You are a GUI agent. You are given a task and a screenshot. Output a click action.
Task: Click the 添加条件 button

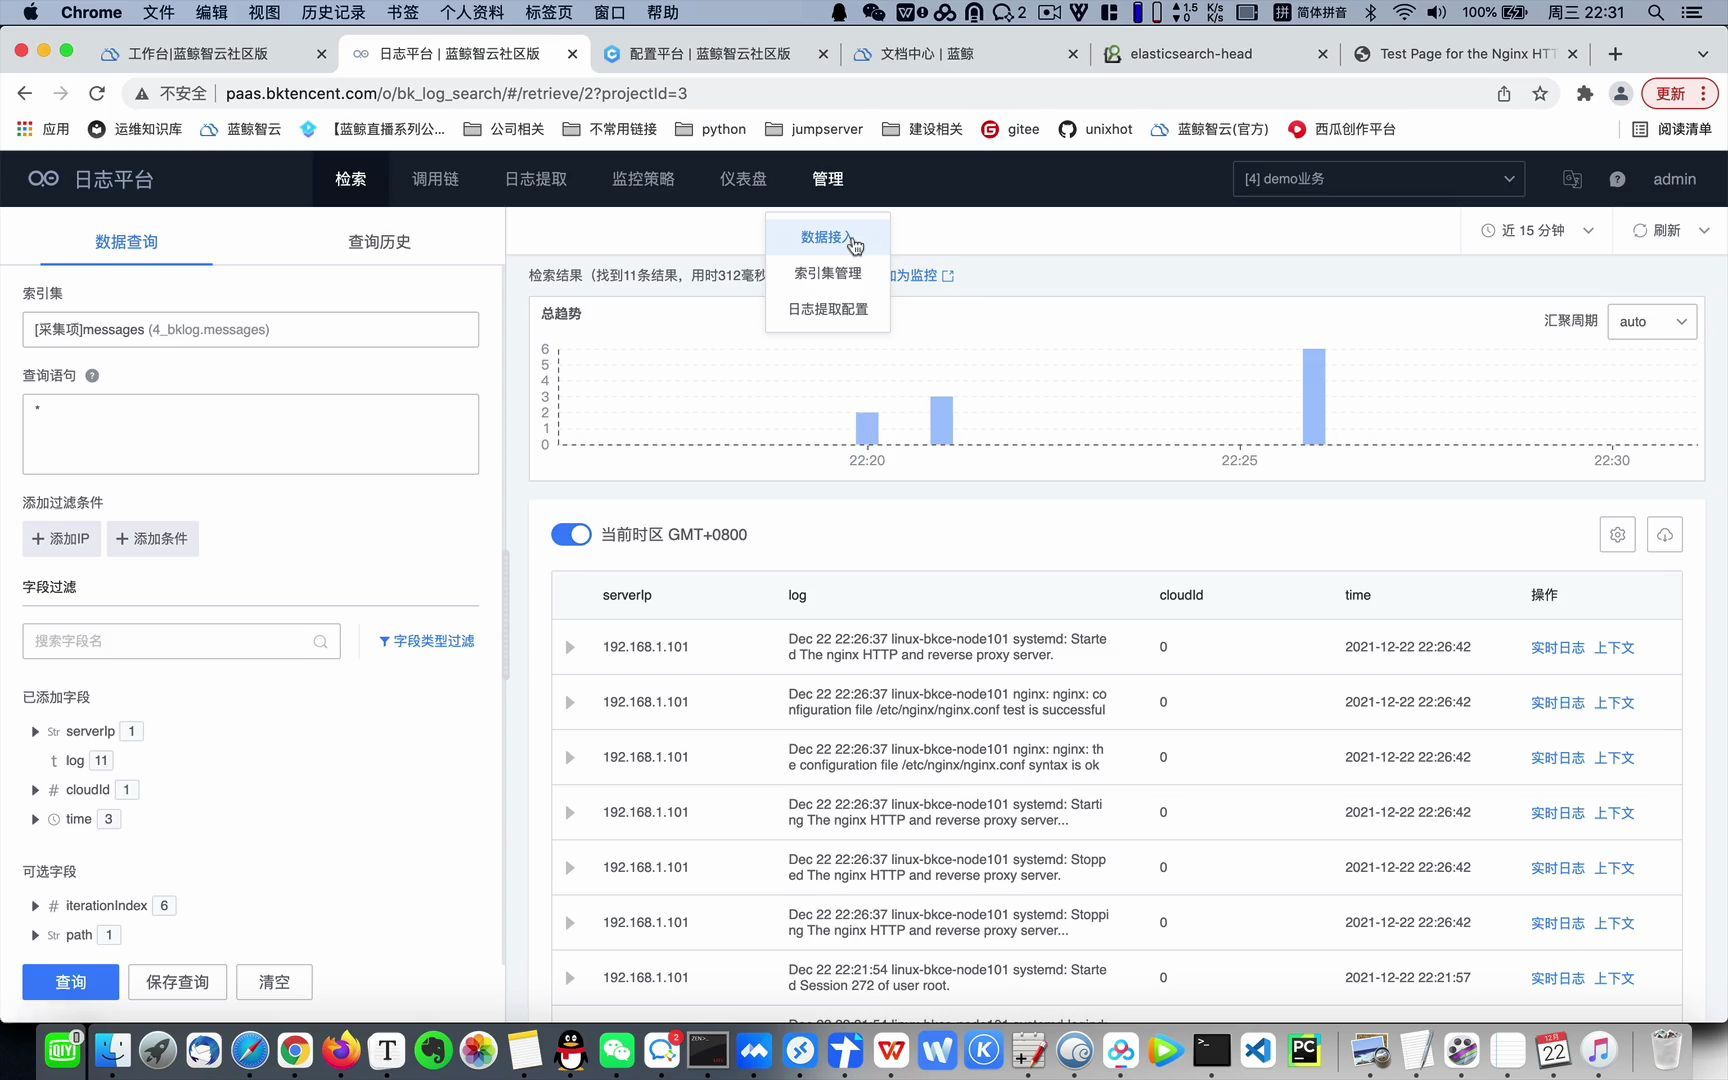pos(152,539)
